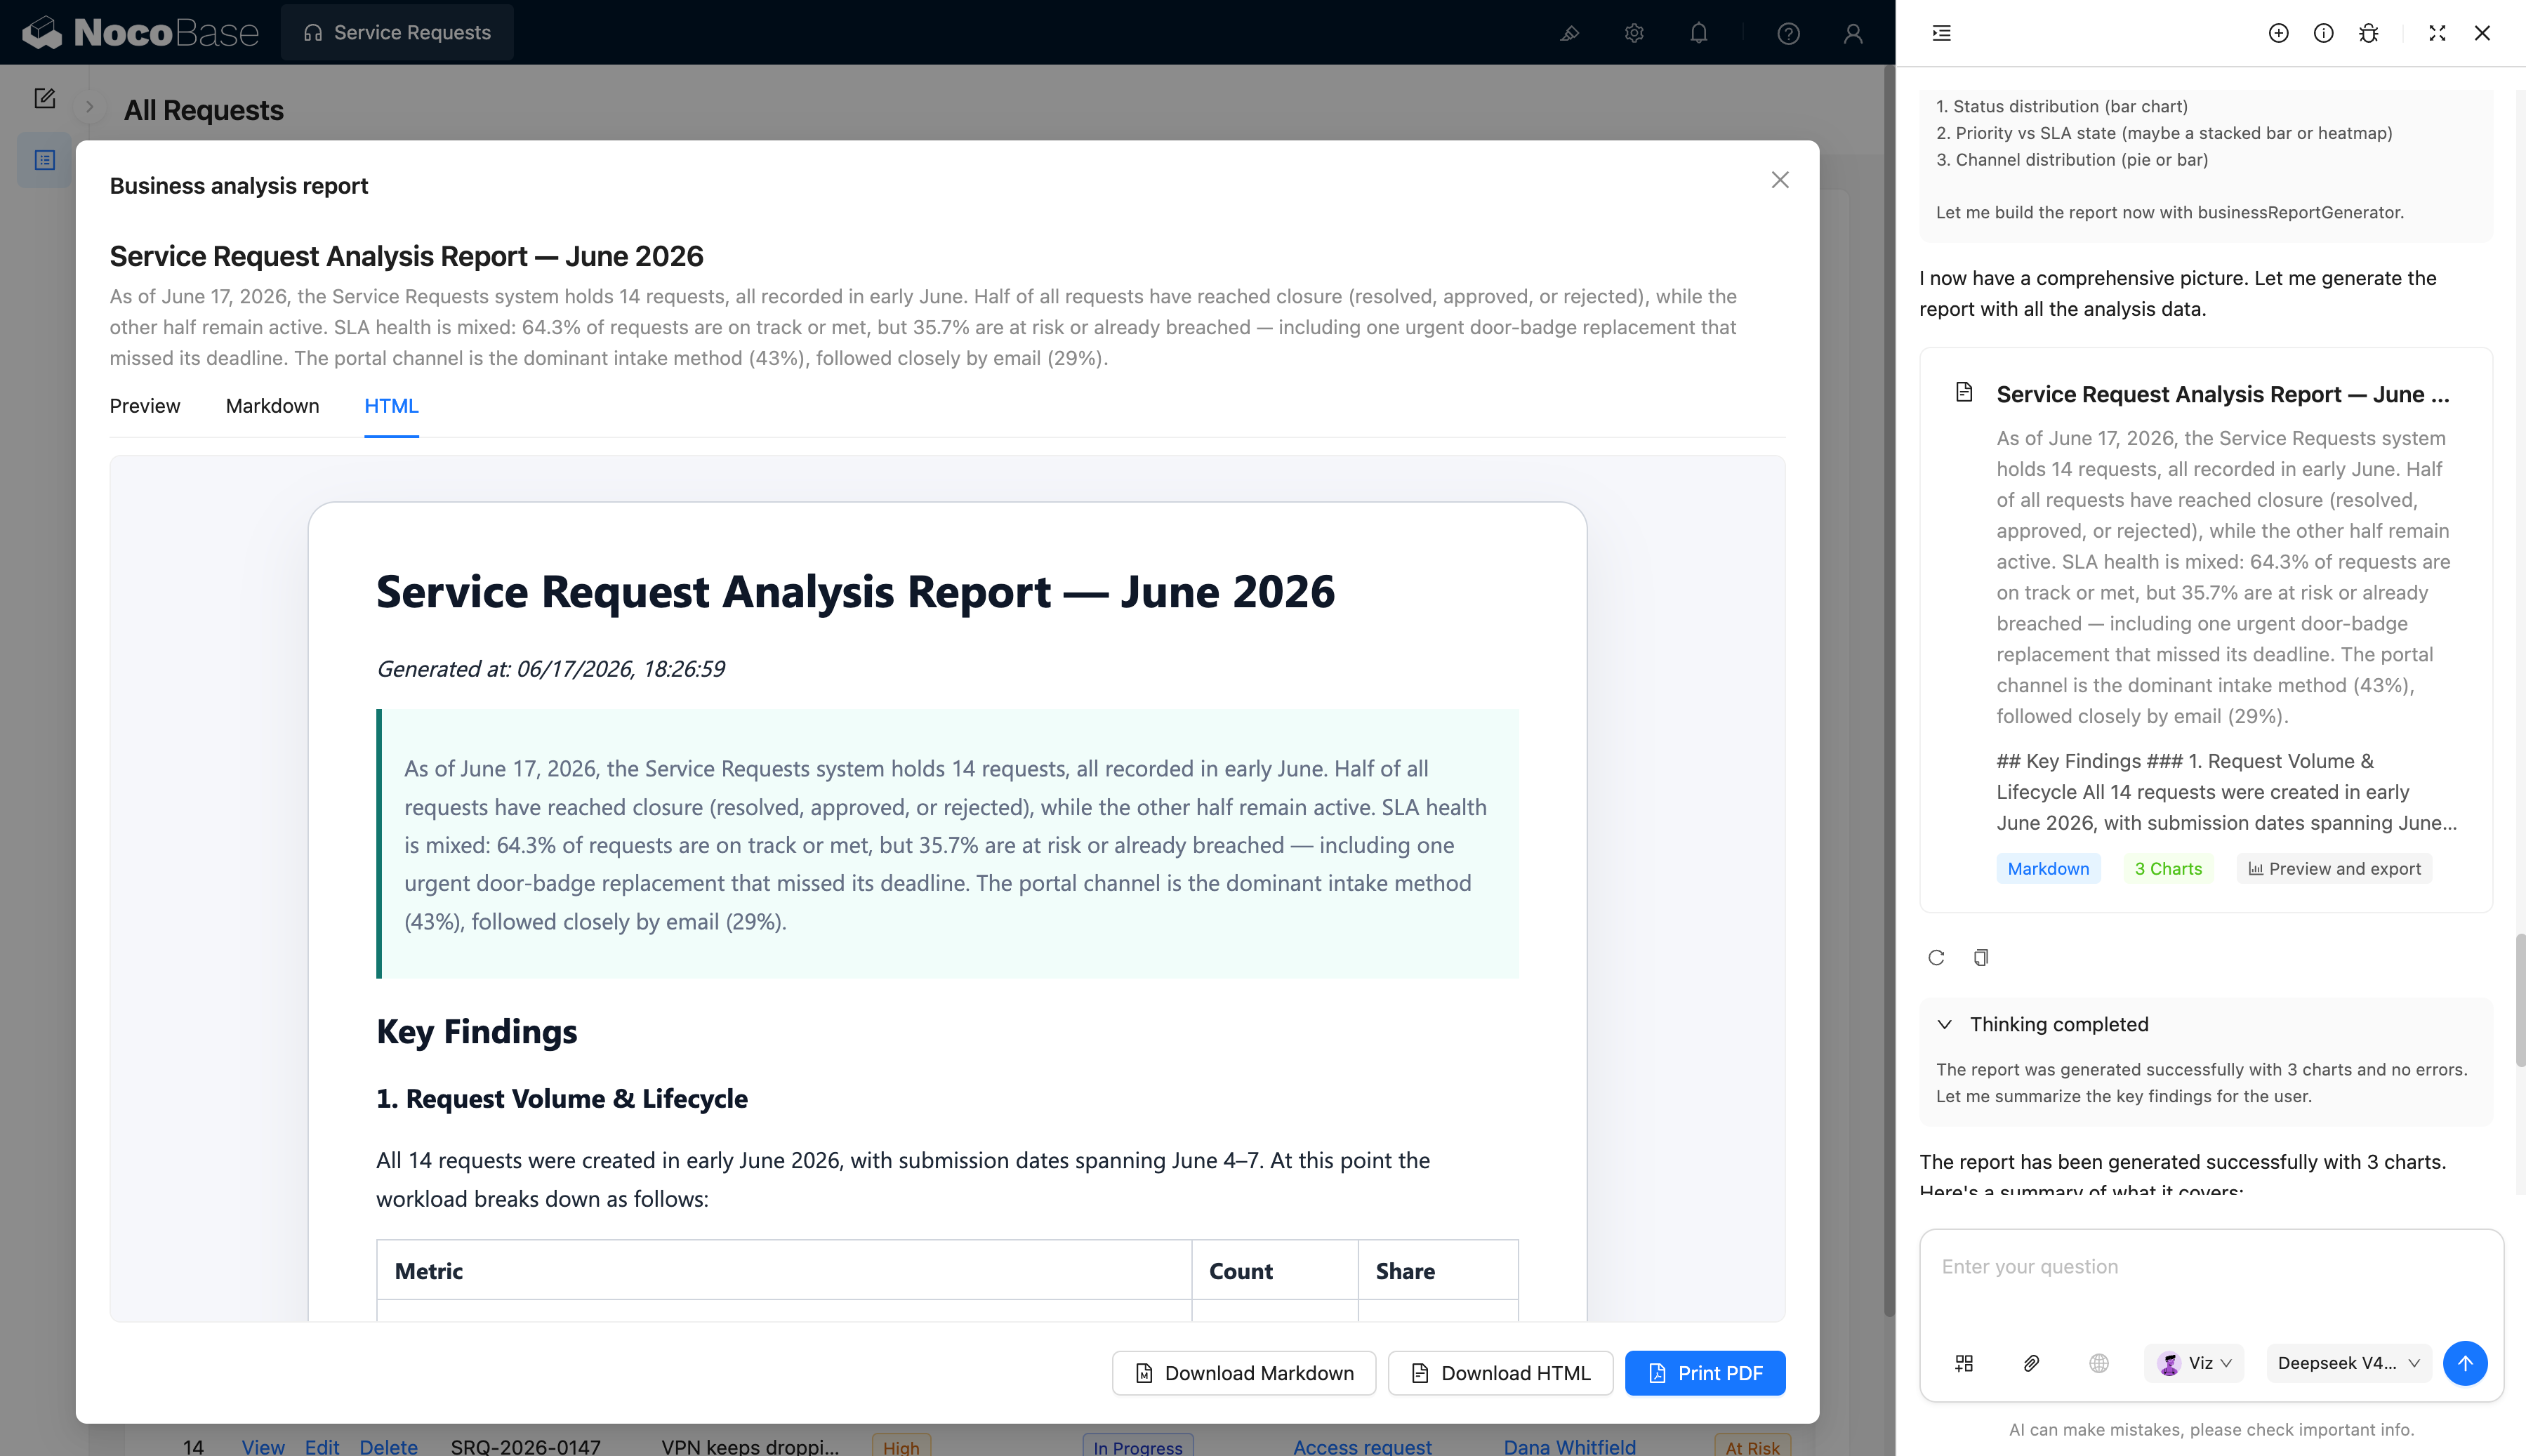Viewport: 2526px width, 1456px height.
Task: Click the All Requests page title
Action: (203, 110)
